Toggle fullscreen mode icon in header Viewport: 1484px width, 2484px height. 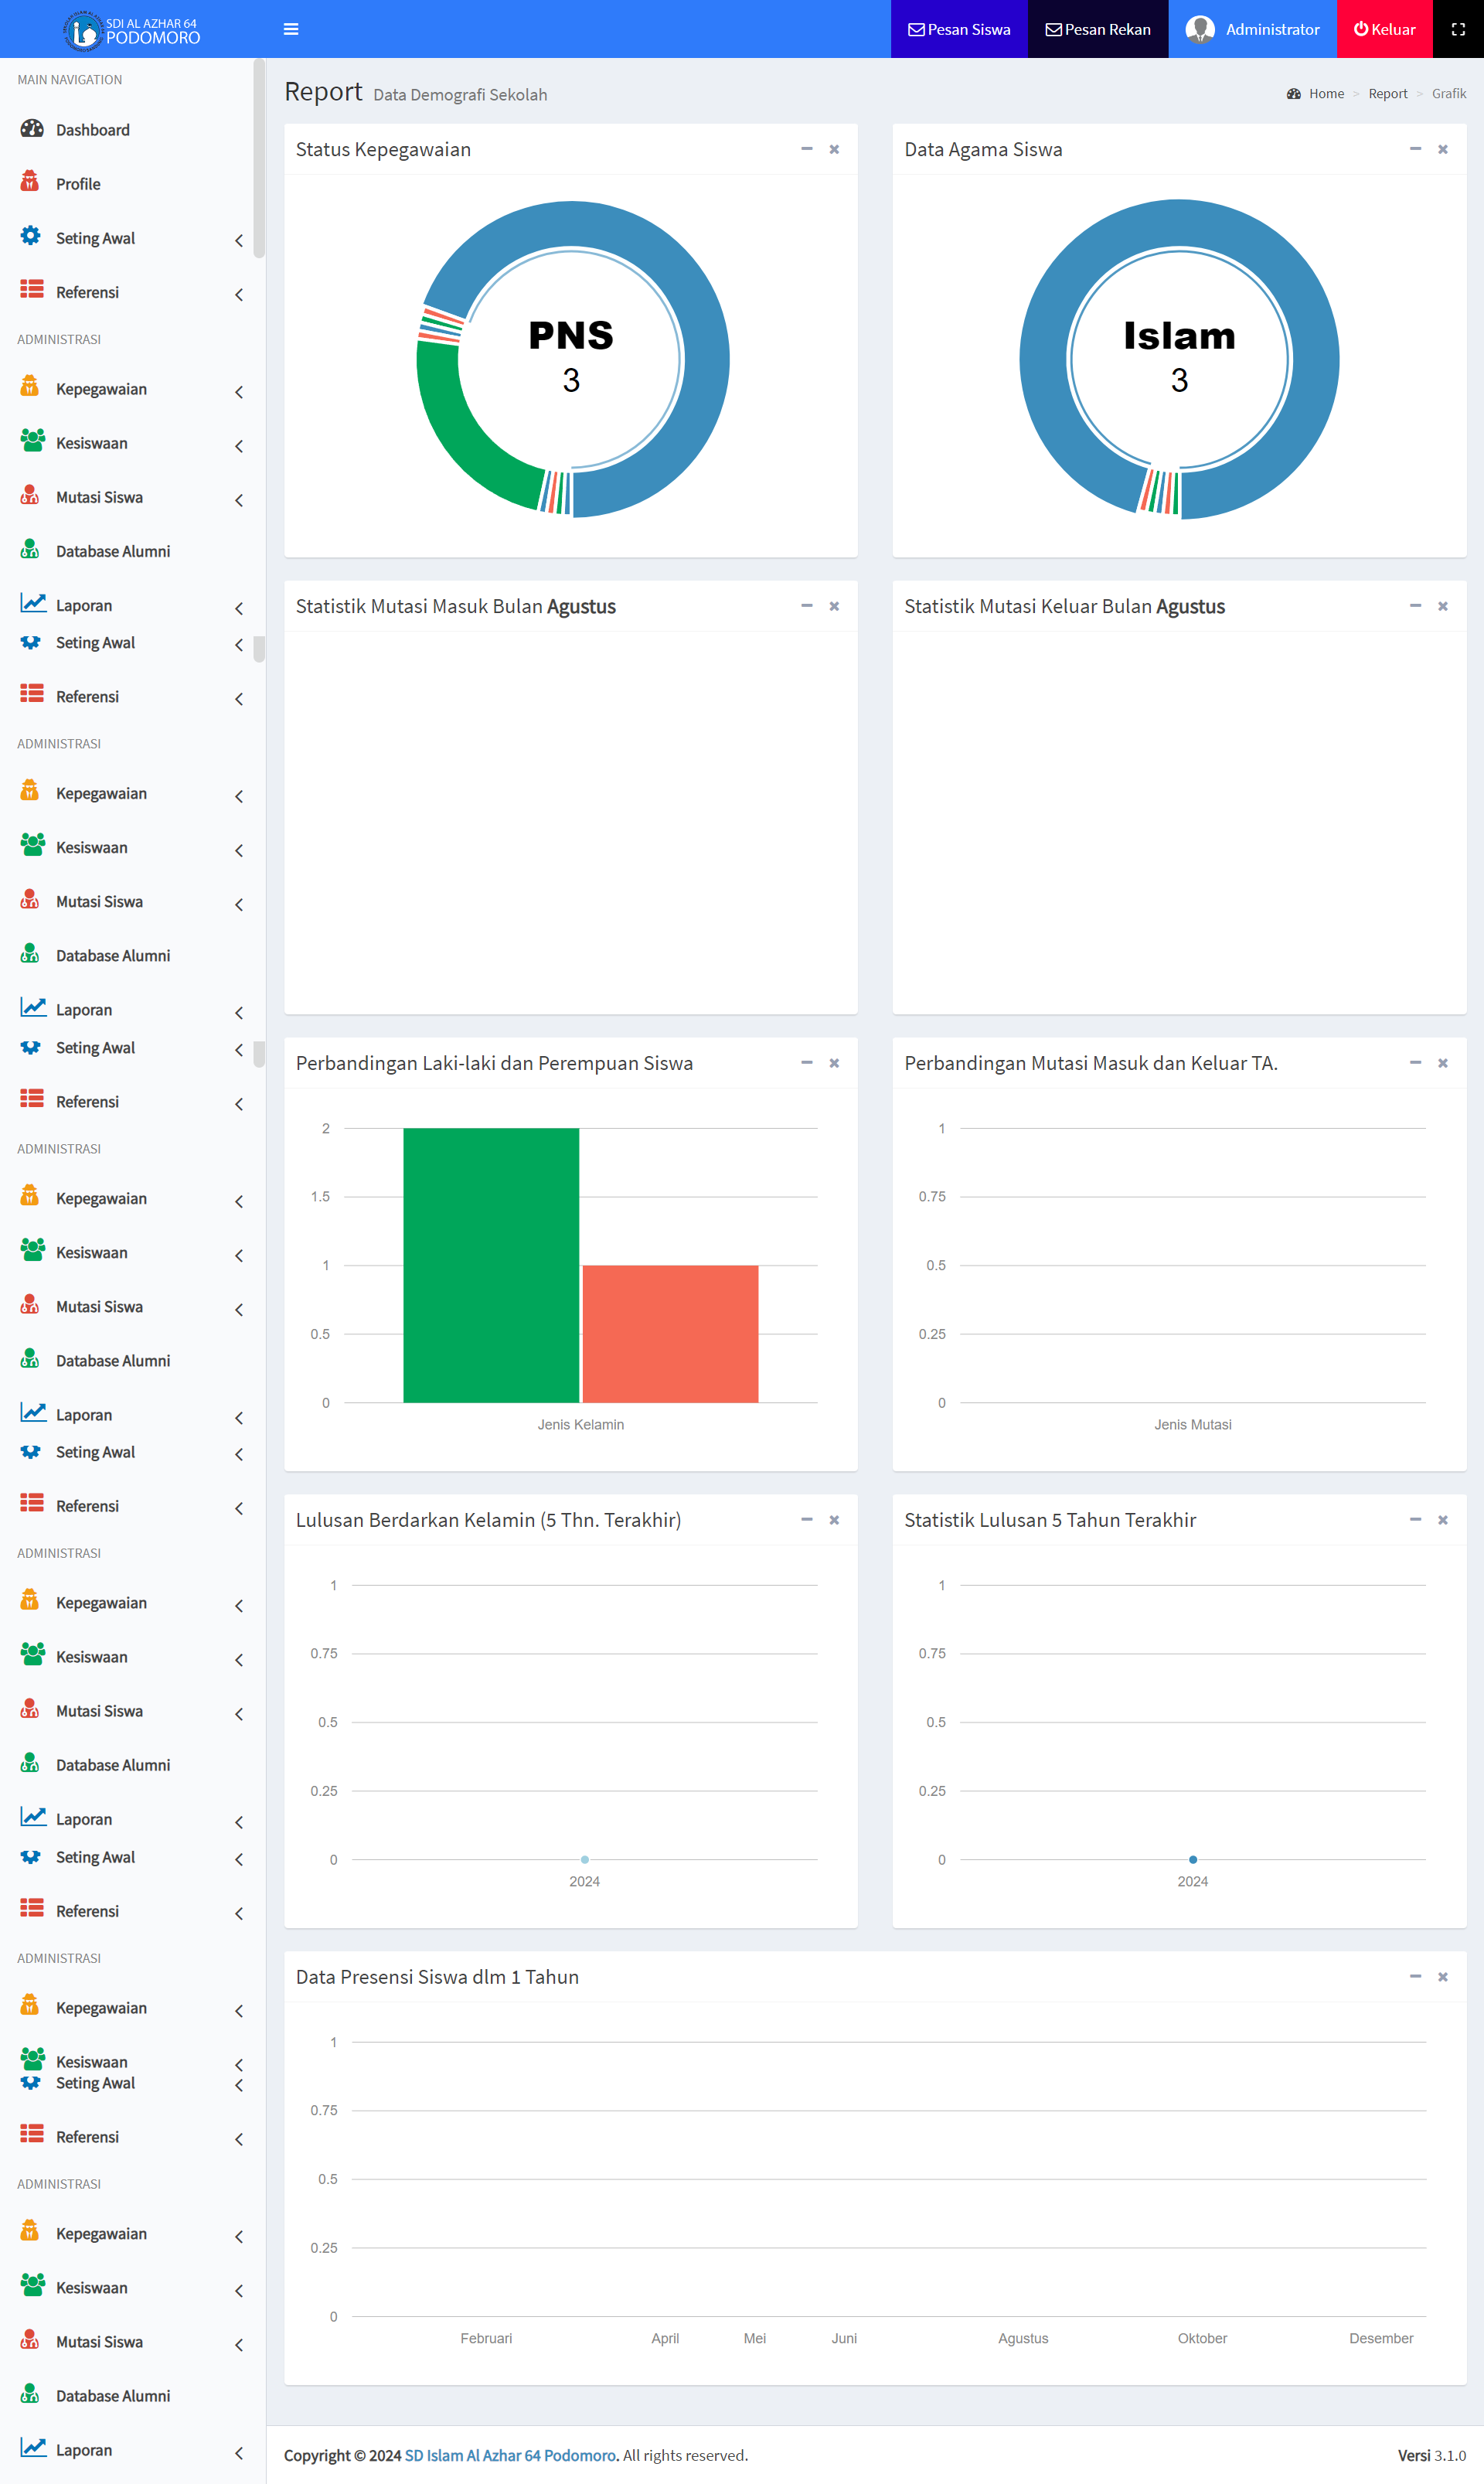(1457, 29)
